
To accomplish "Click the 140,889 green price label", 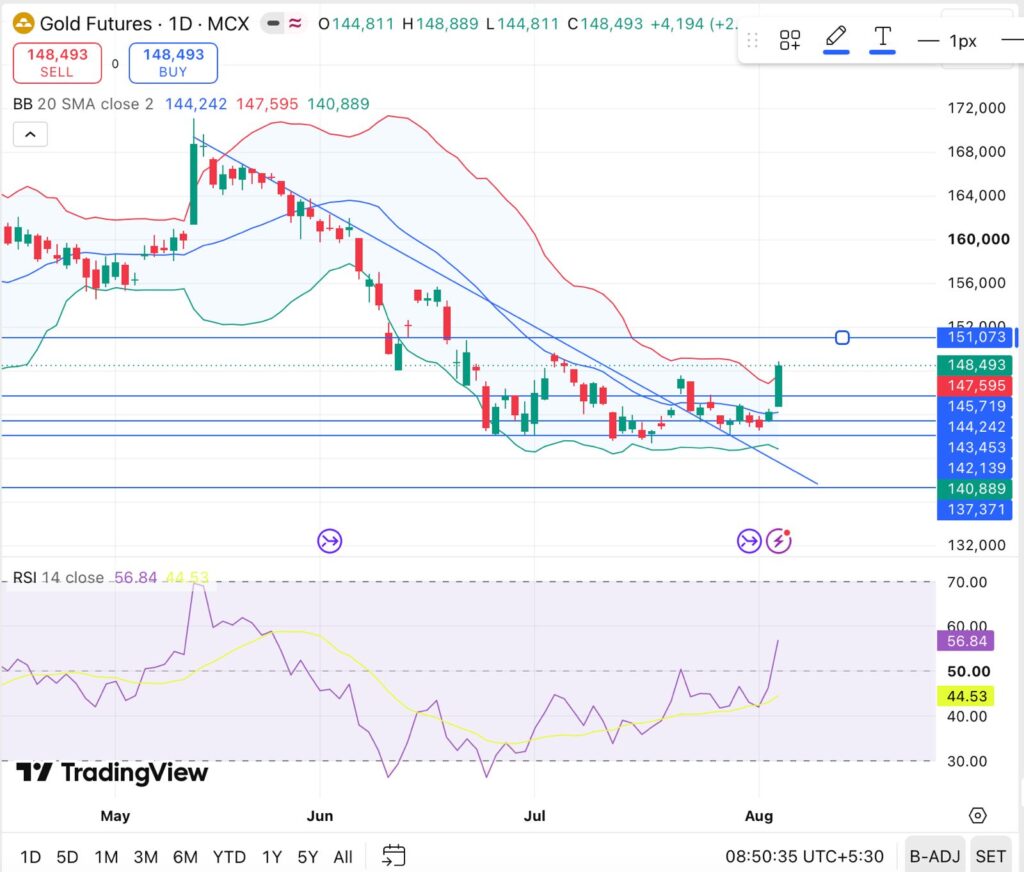I will tap(976, 489).
